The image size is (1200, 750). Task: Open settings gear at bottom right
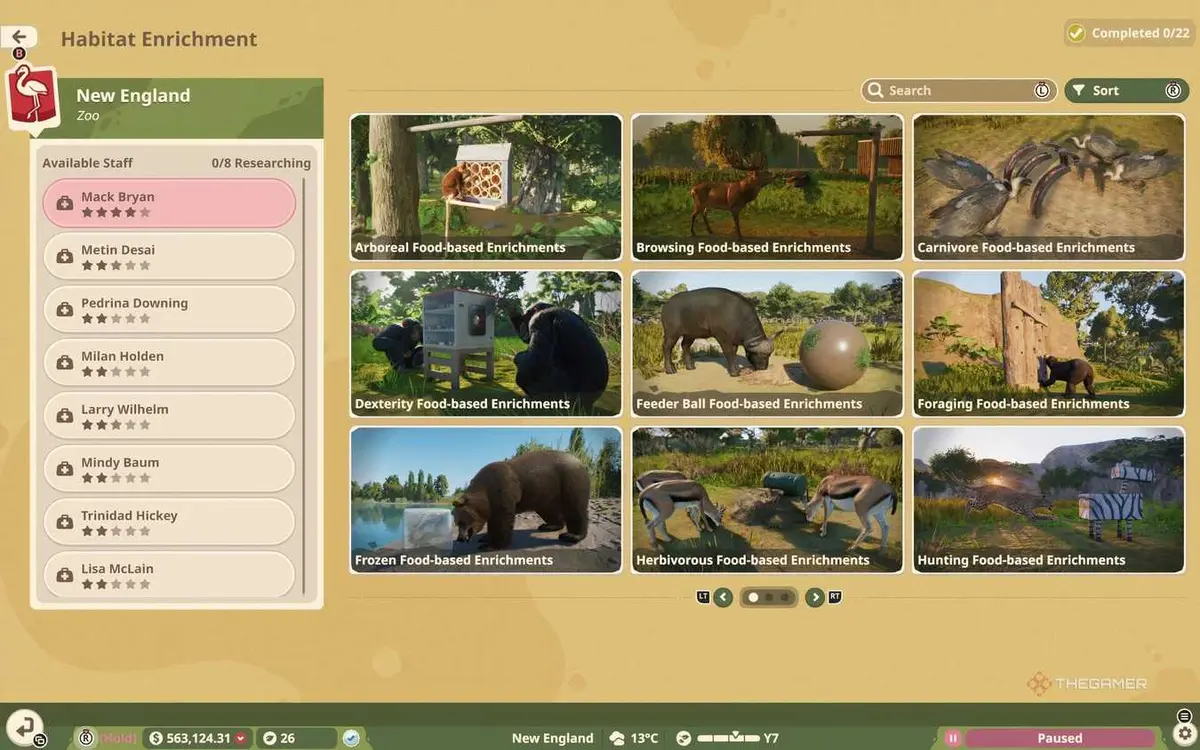coord(1184,734)
